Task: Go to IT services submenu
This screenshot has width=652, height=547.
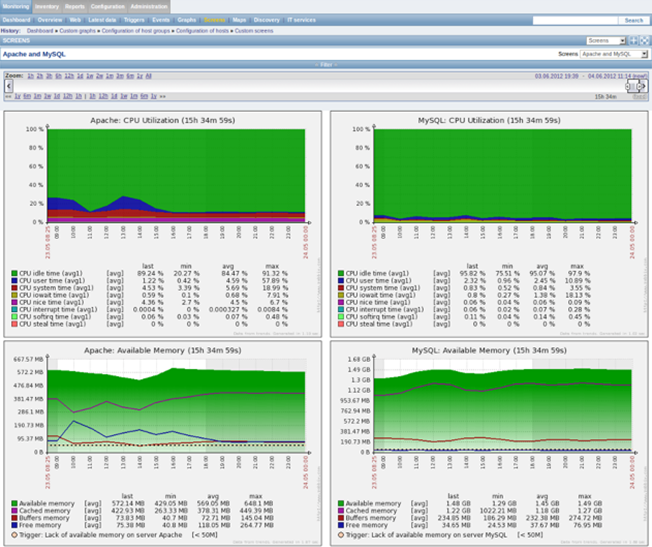Action: [x=301, y=20]
